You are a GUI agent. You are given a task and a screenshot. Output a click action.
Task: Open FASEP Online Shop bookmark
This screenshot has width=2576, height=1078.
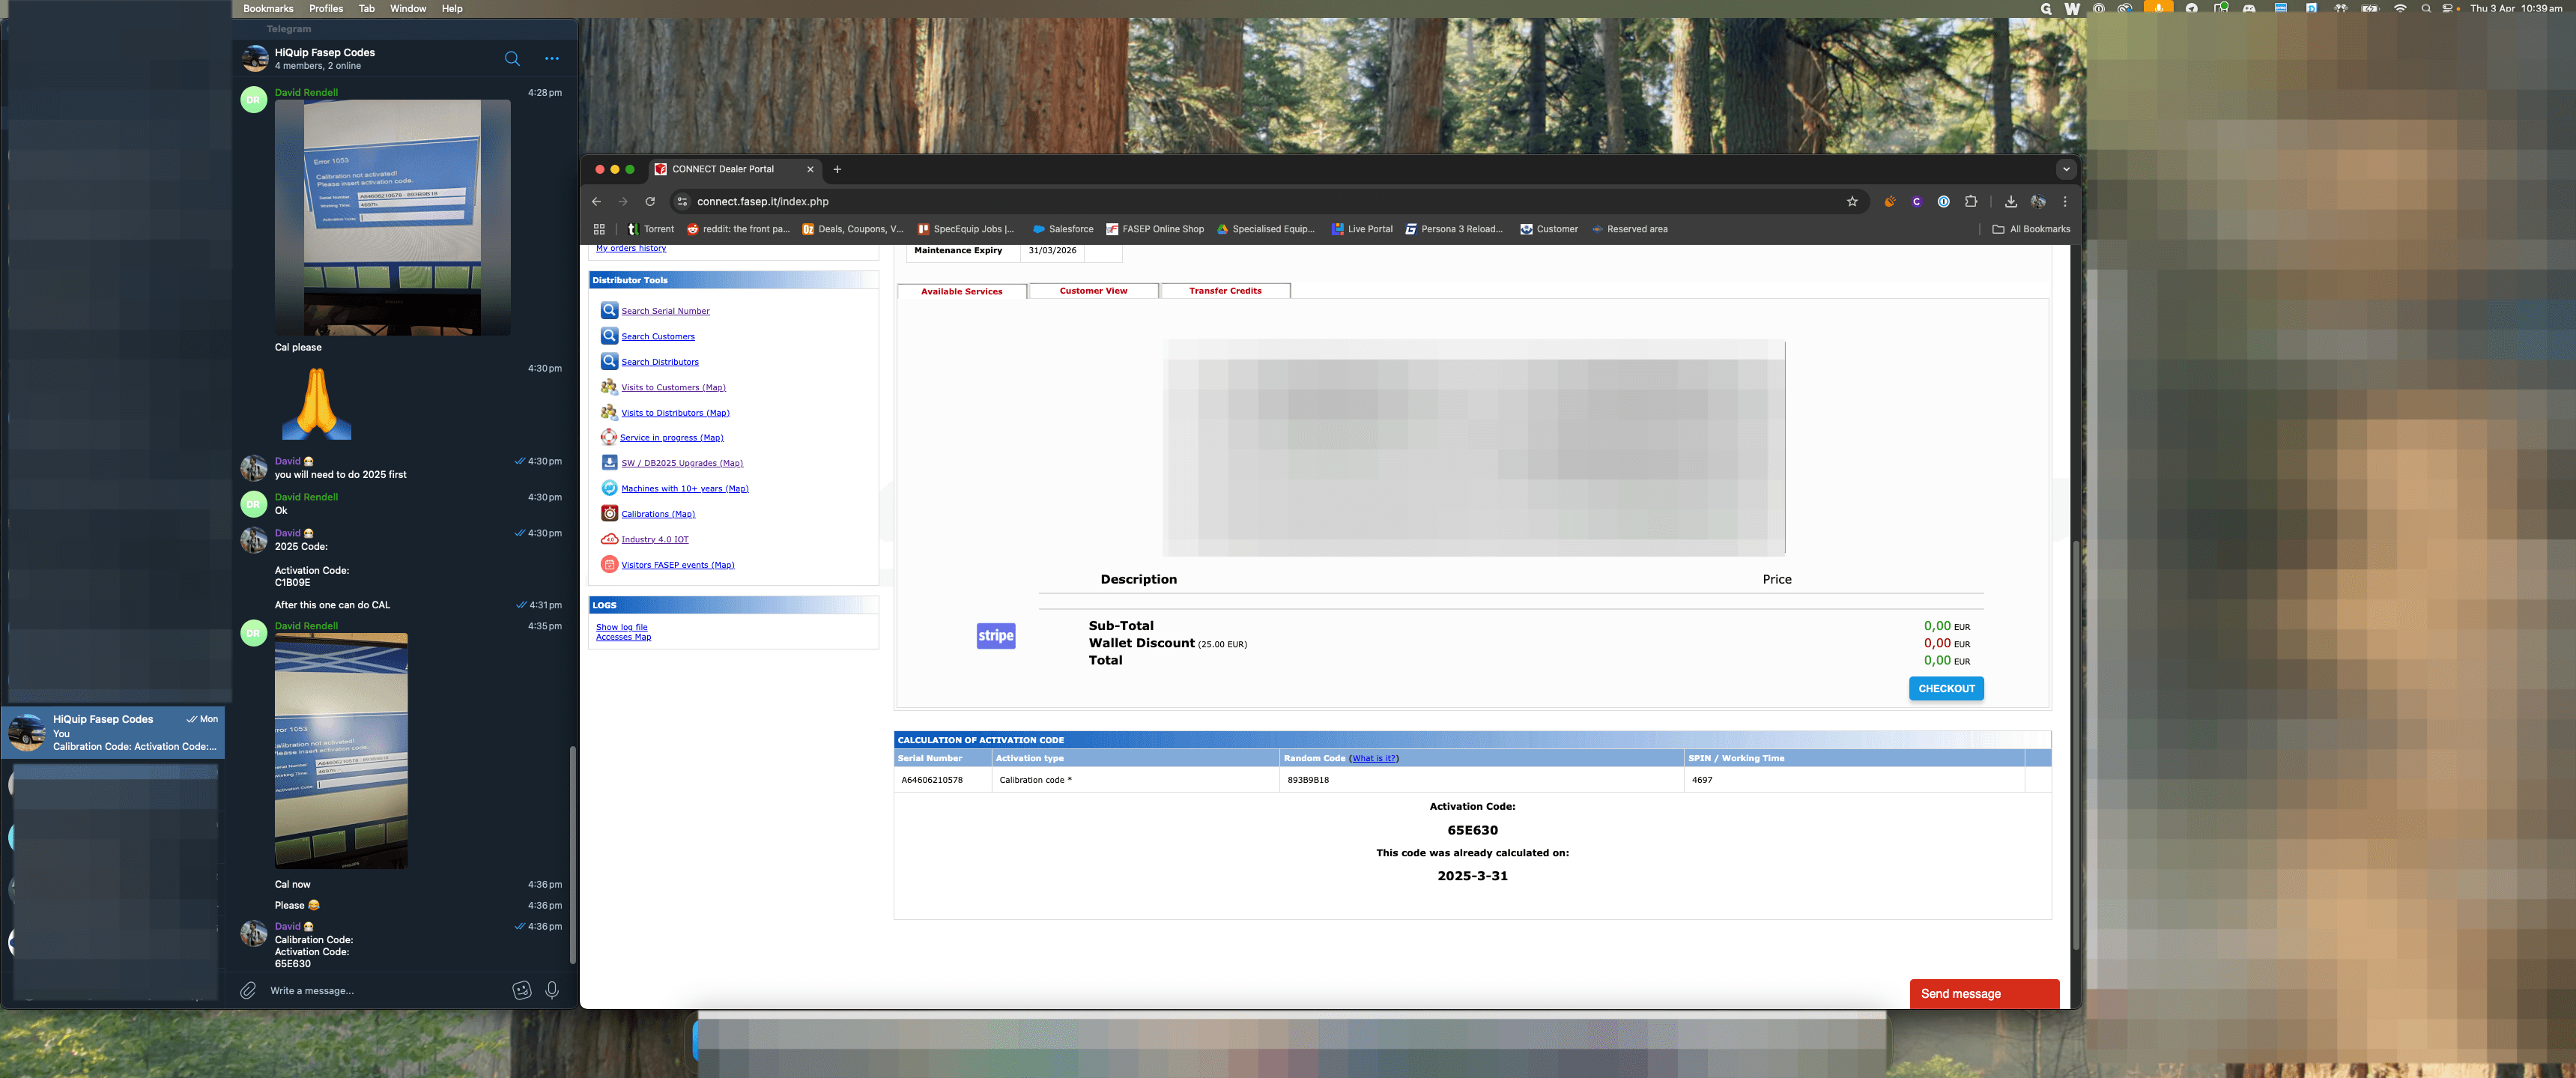pos(1155,229)
